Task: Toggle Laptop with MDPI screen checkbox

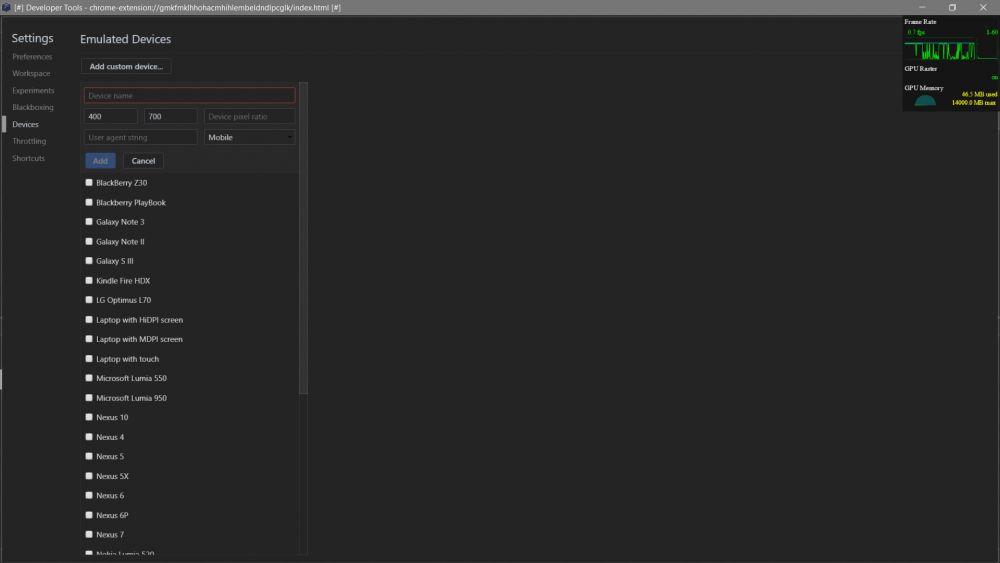Action: coord(89,339)
